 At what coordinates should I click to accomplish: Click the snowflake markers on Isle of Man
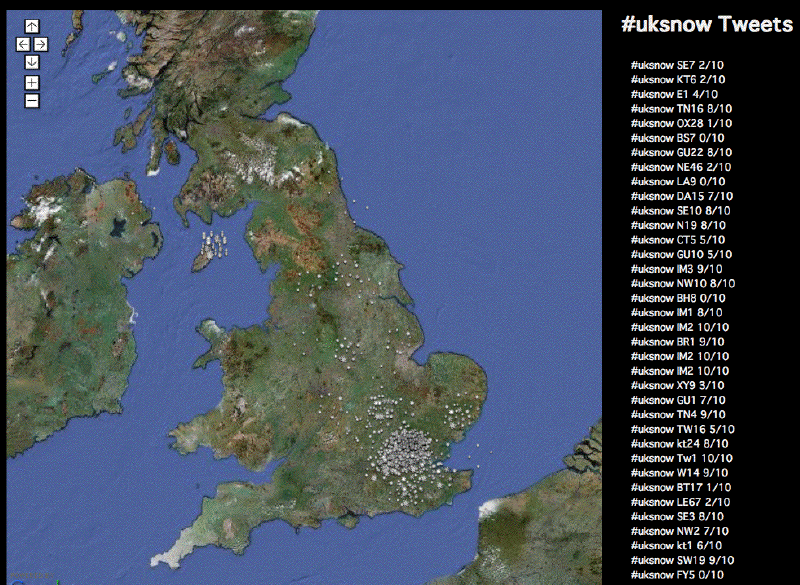214,244
